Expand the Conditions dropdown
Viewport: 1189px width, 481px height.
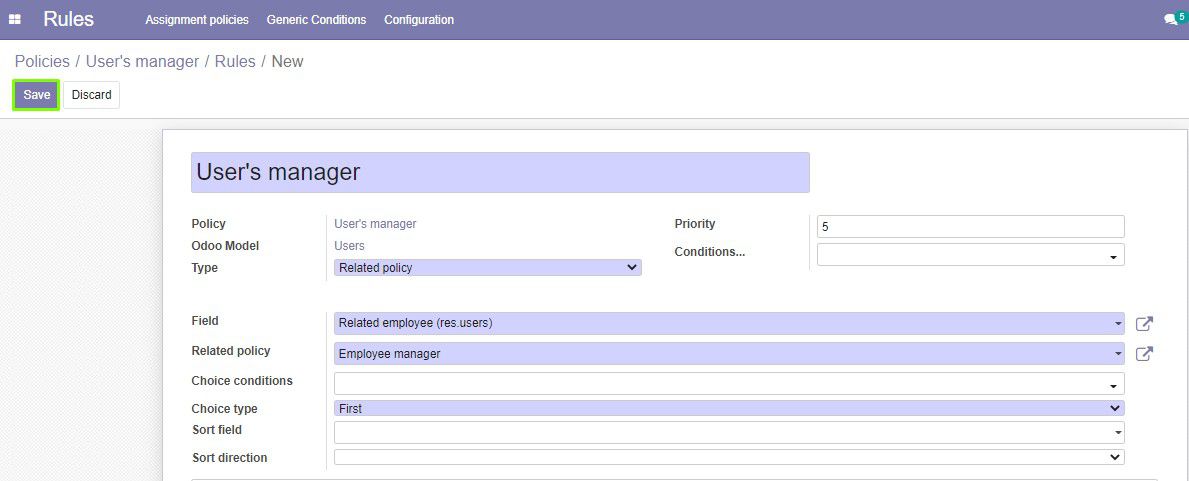click(970, 255)
